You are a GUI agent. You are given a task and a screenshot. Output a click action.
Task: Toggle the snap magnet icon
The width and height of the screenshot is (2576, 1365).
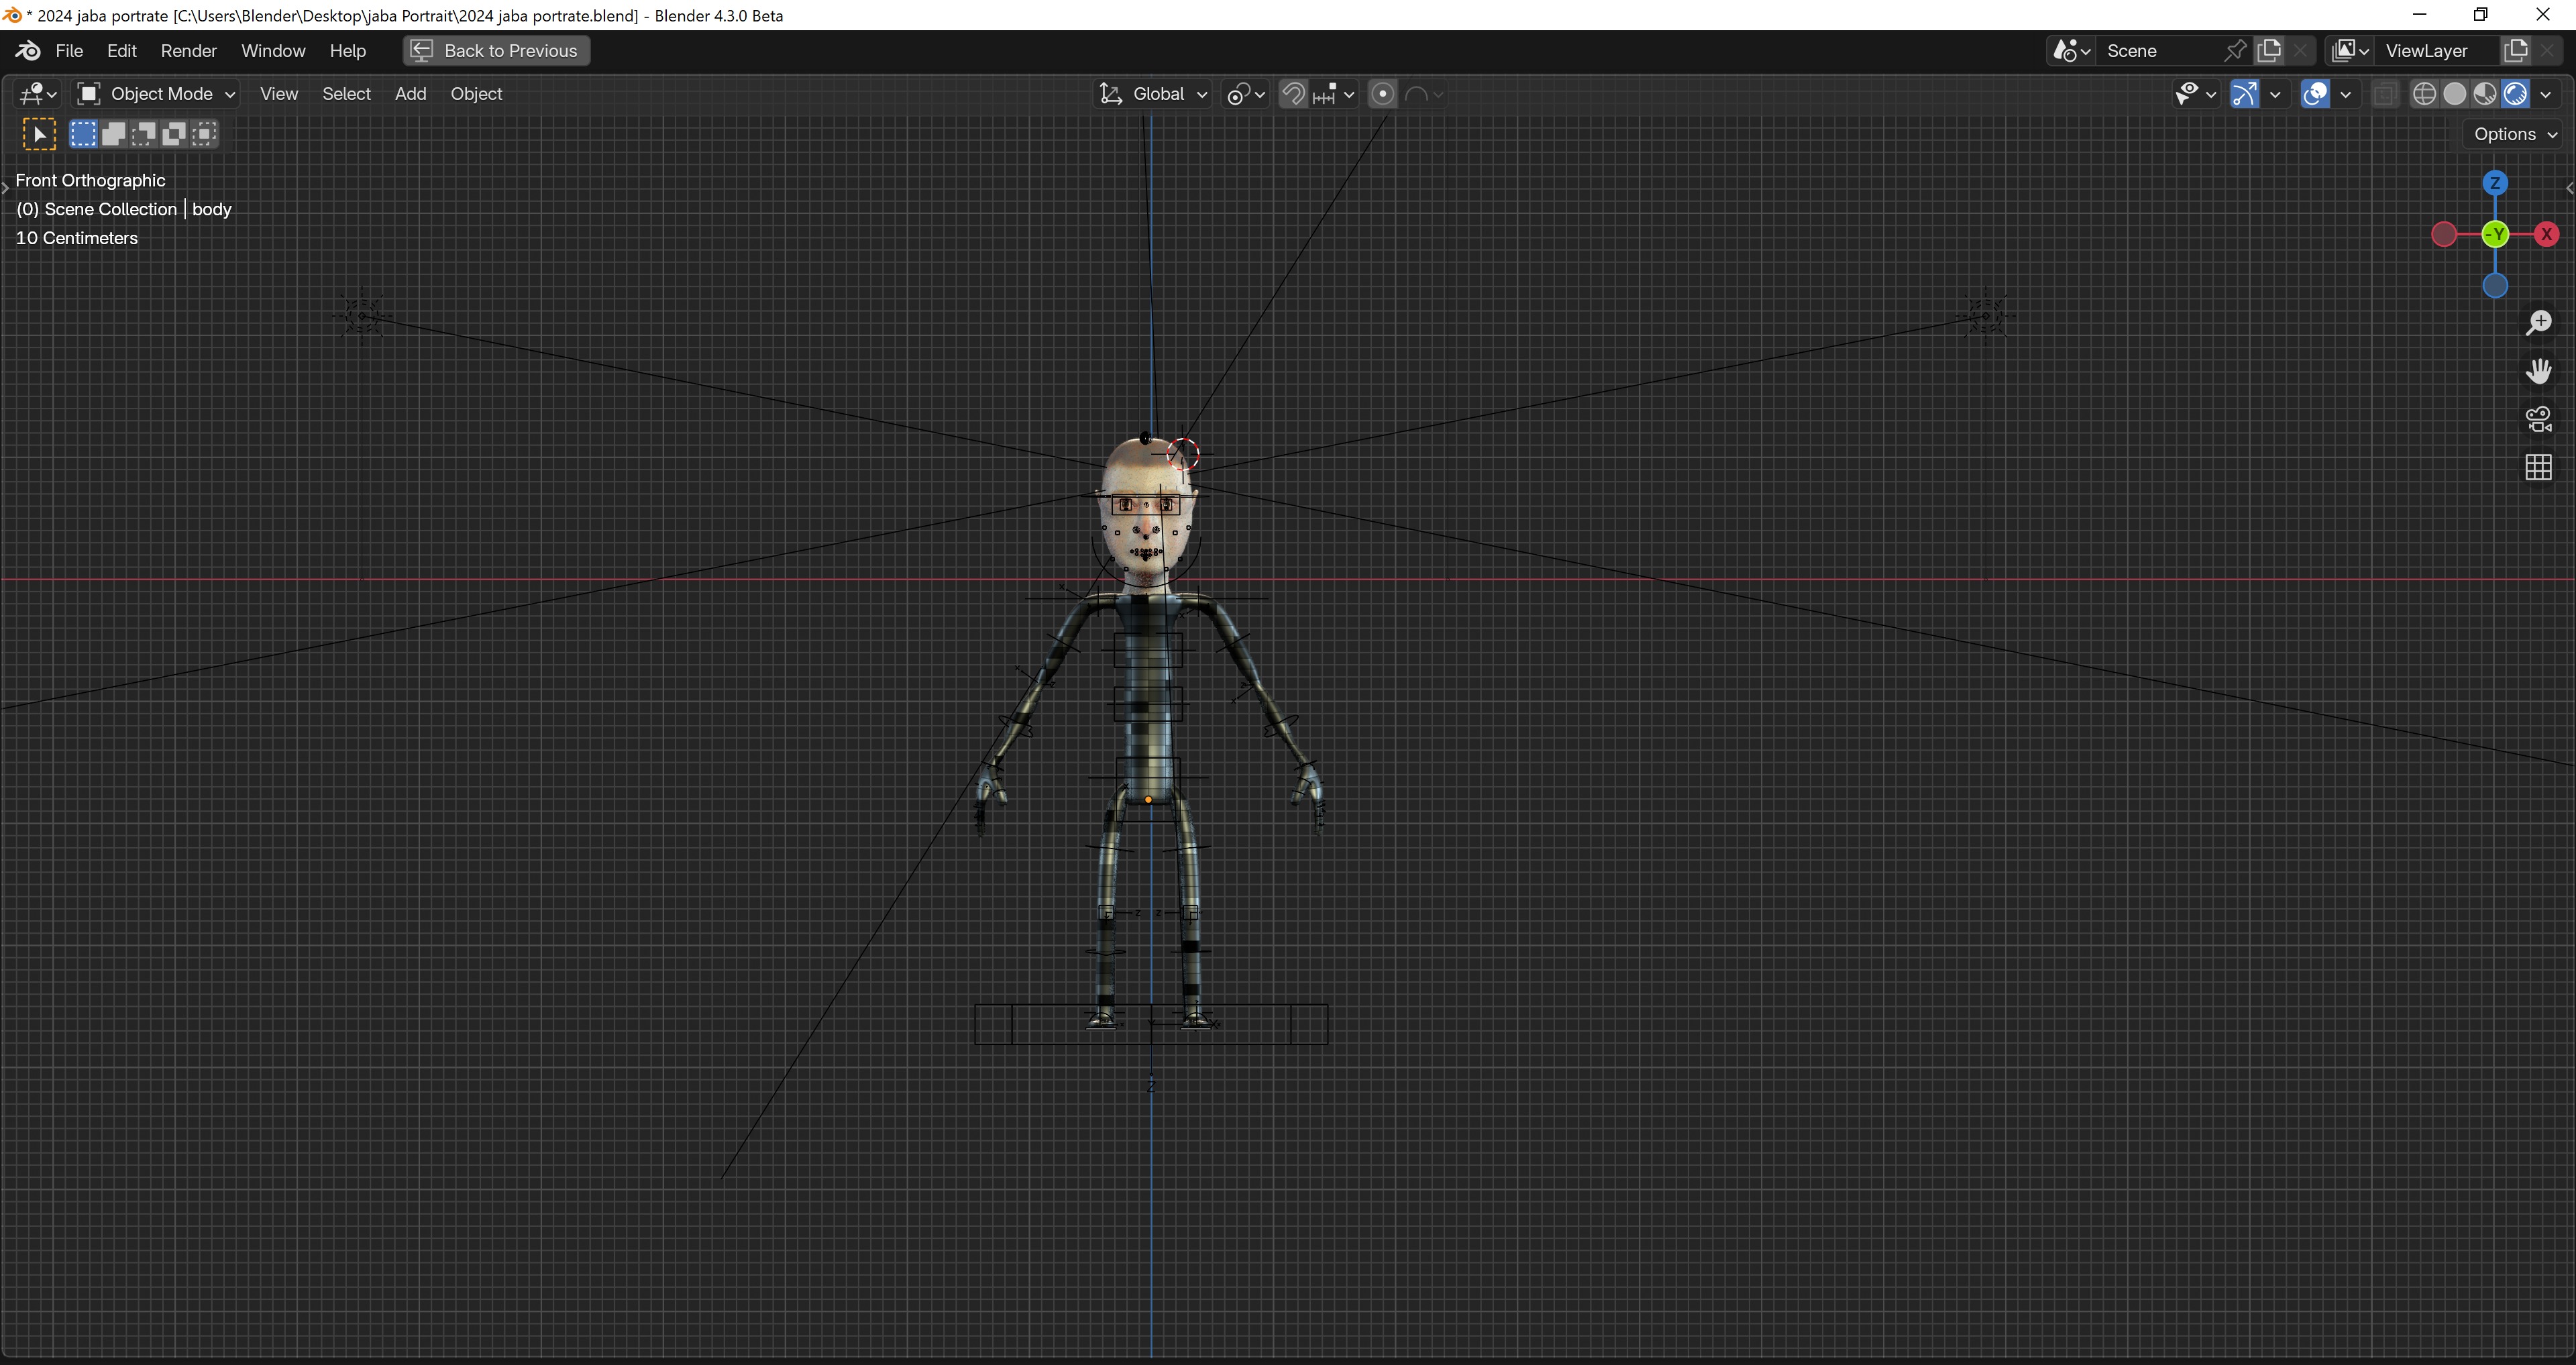[1293, 94]
